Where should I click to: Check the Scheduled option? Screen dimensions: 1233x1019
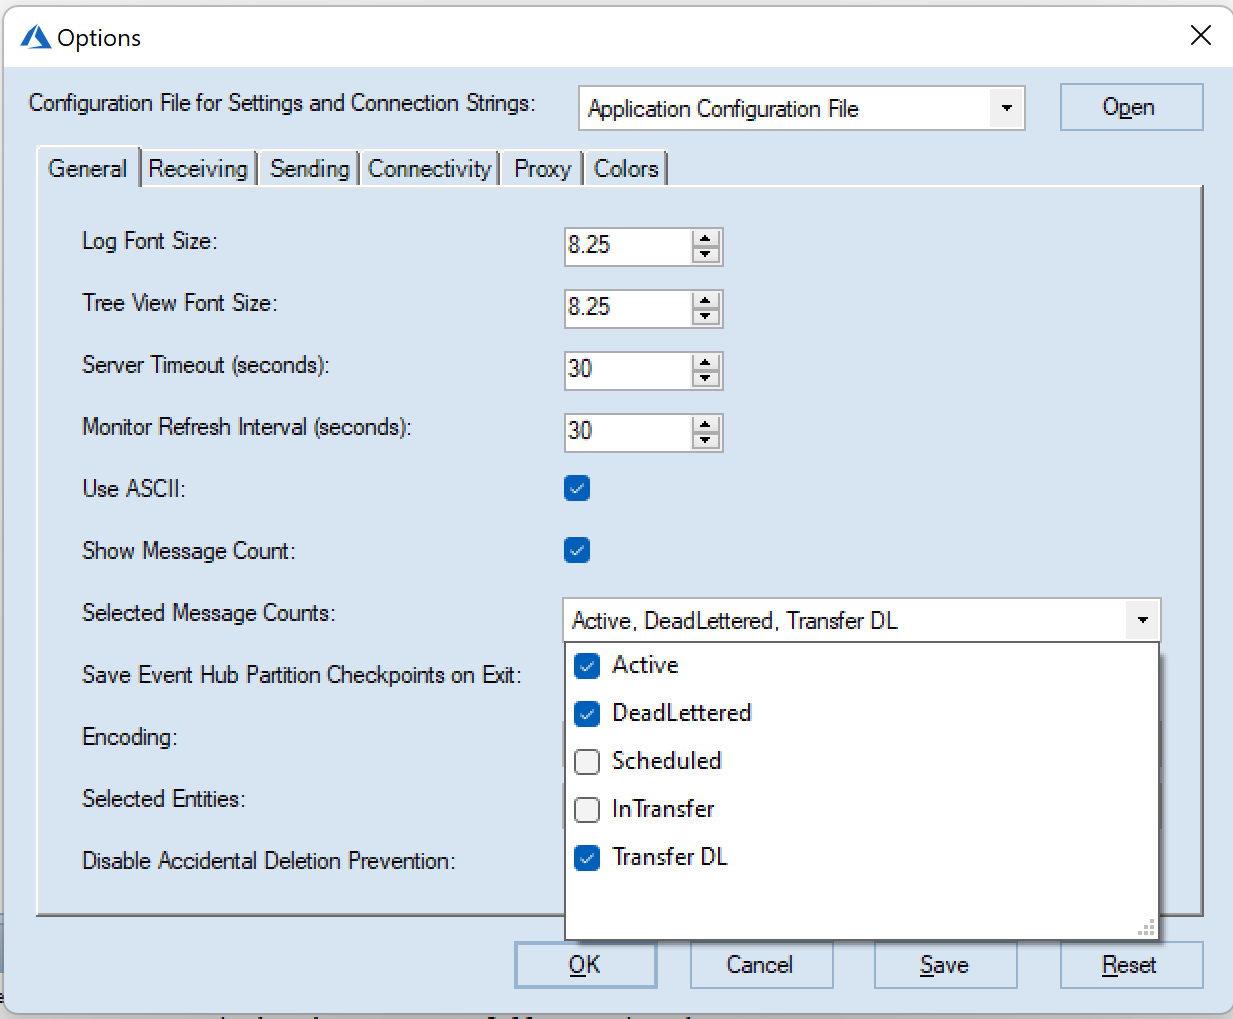click(587, 761)
